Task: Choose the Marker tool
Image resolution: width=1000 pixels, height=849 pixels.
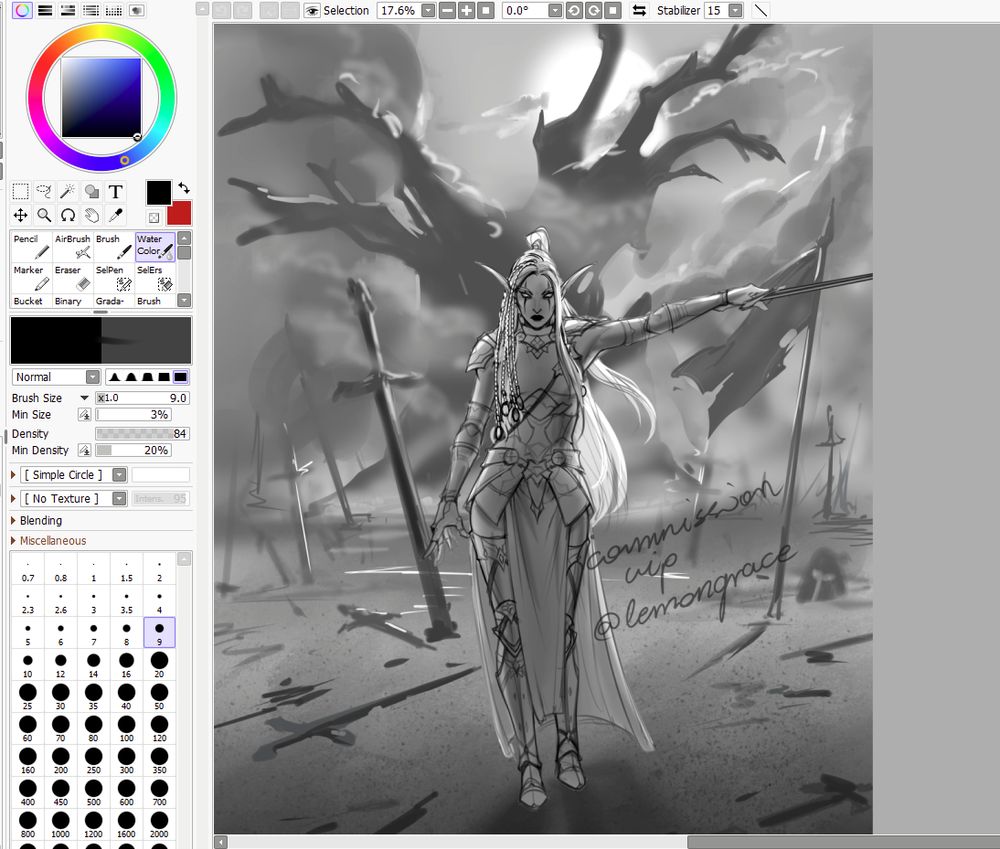Action: 31,277
